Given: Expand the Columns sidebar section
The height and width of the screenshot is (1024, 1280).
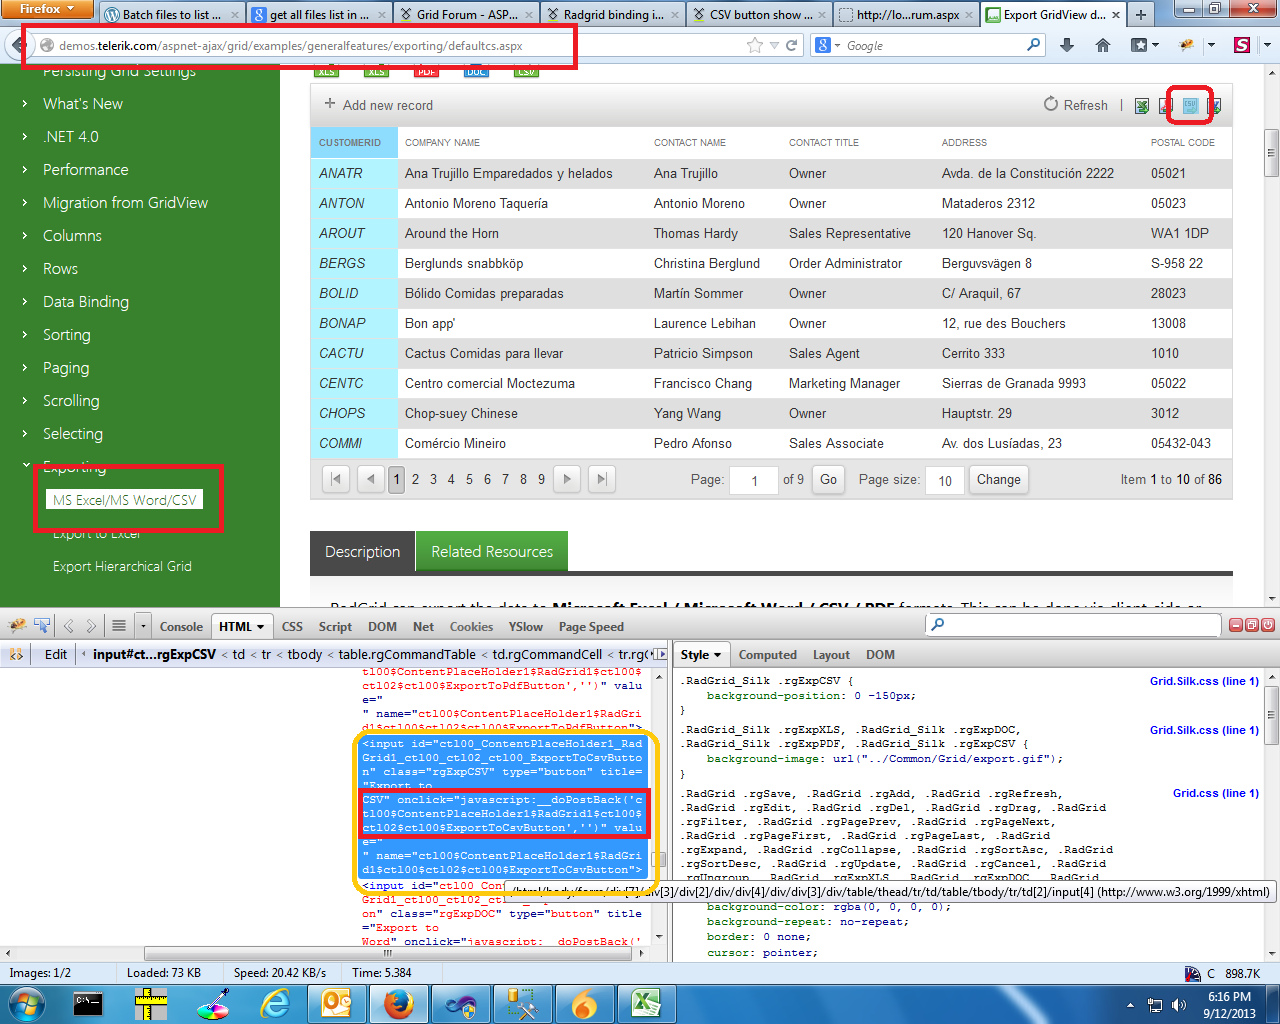Looking at the screenshot, I should [x=72, y=236].
